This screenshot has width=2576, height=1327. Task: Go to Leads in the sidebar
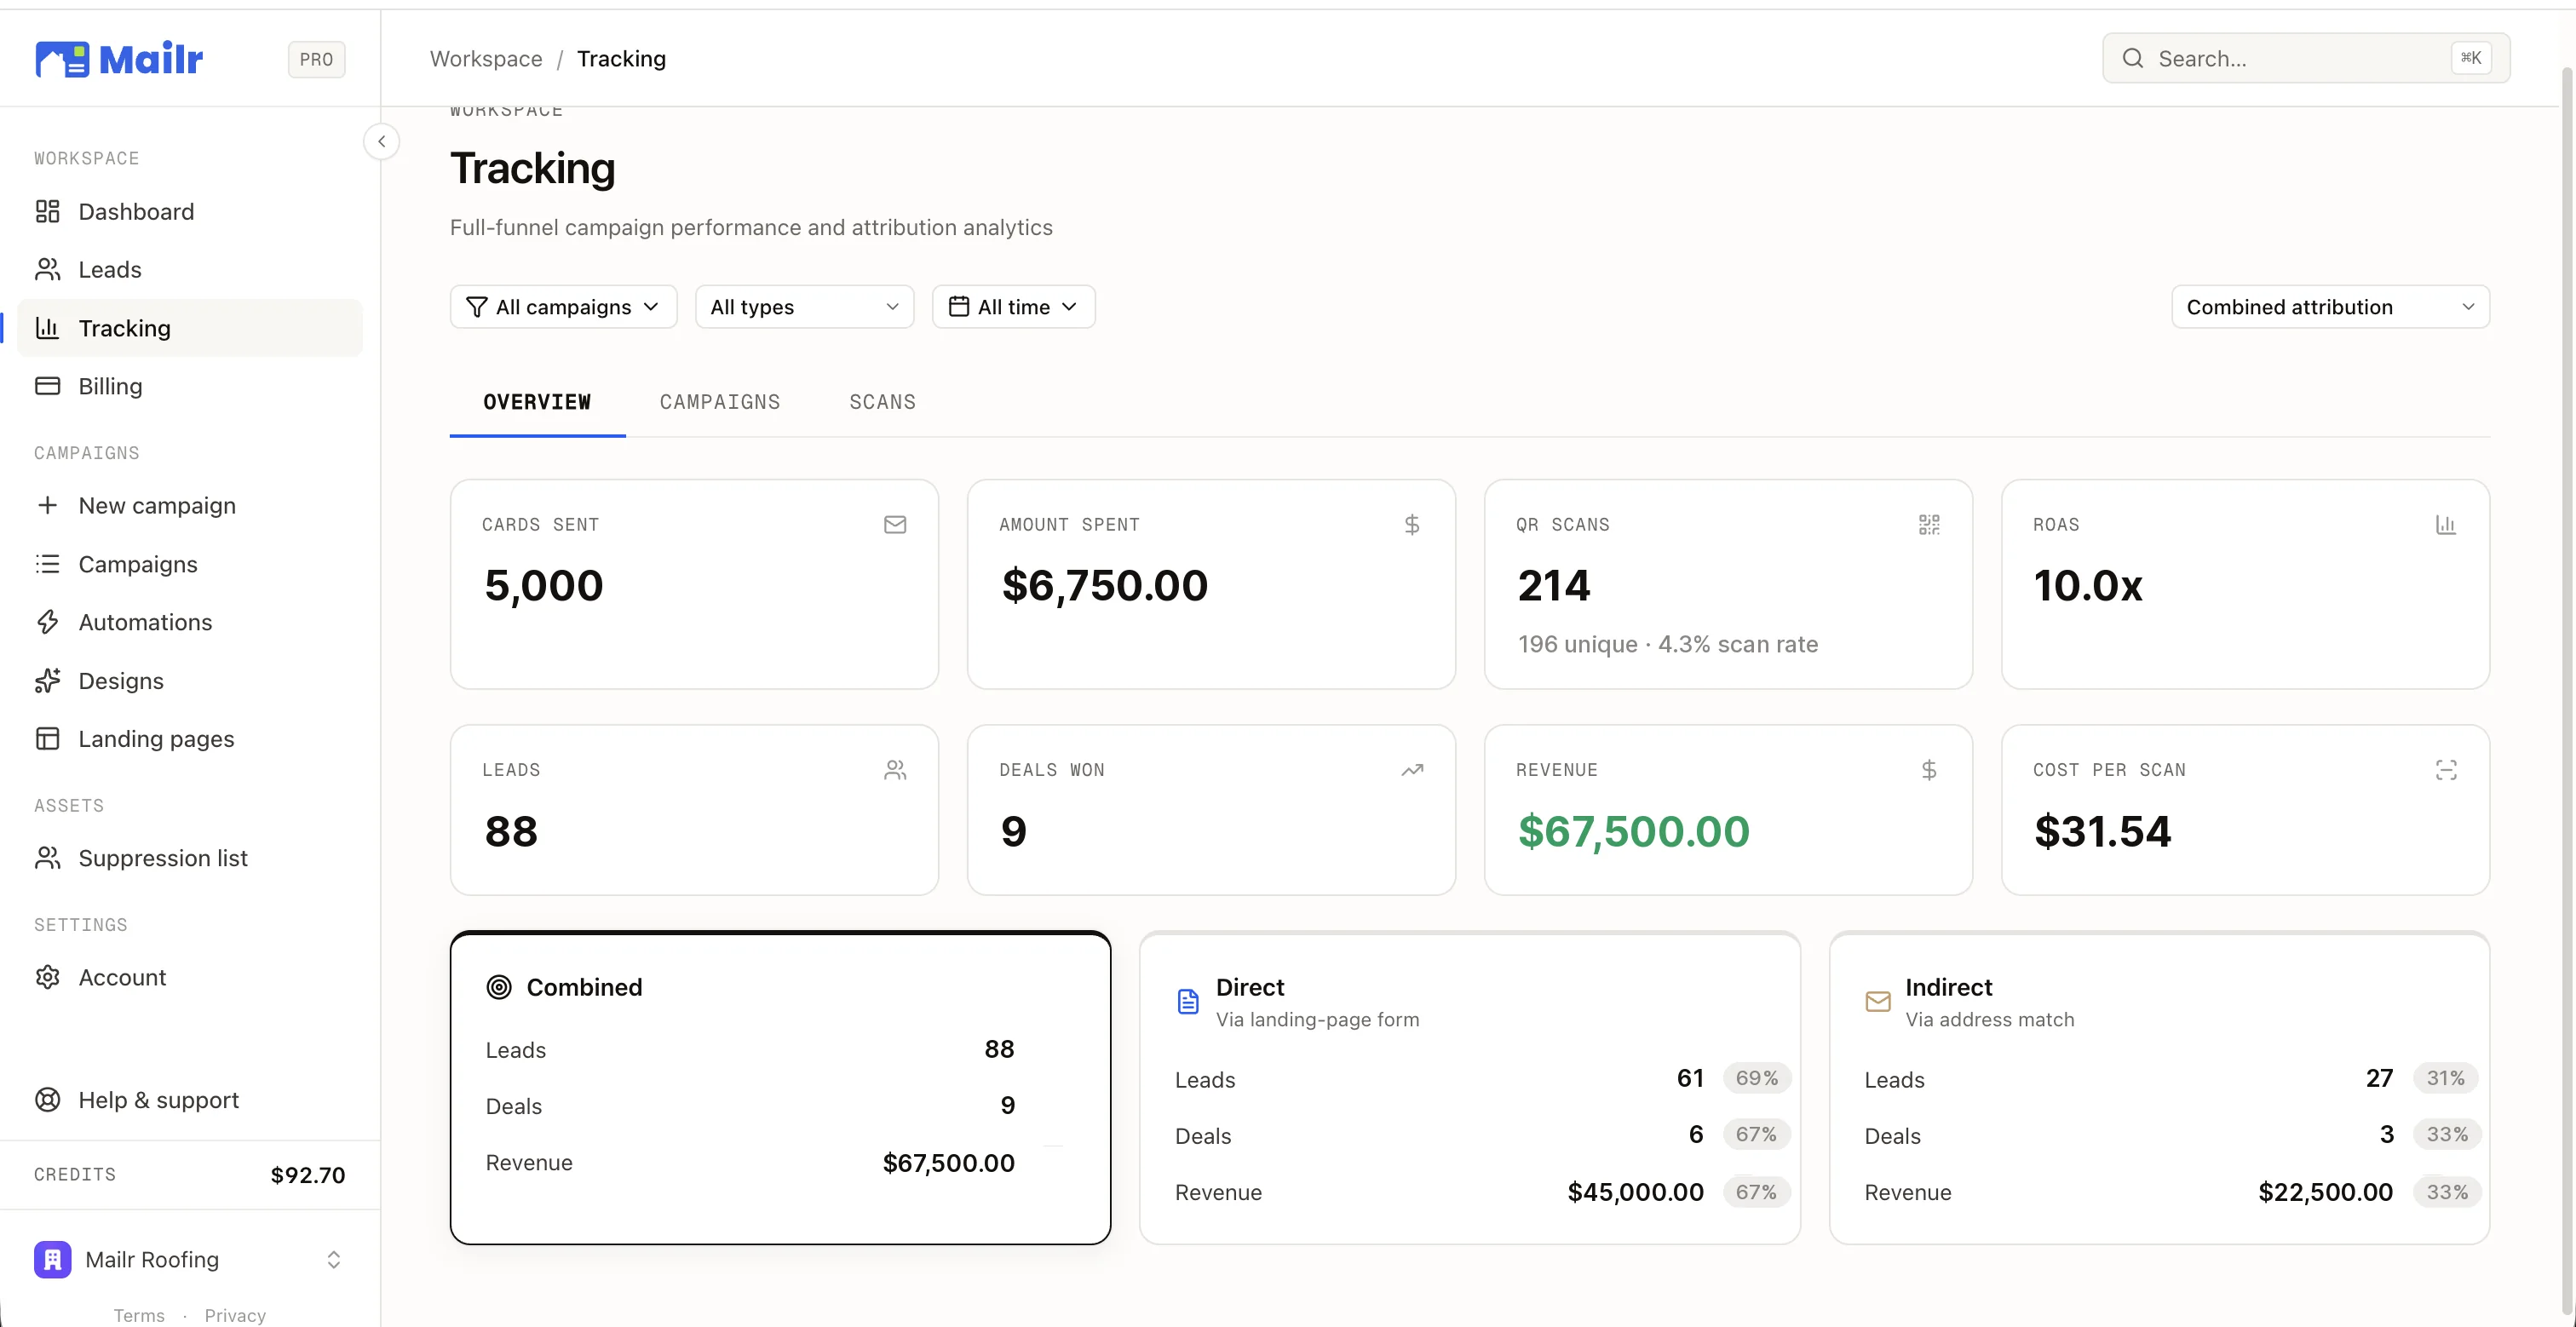pyautogui.click(x=190, y=270)
